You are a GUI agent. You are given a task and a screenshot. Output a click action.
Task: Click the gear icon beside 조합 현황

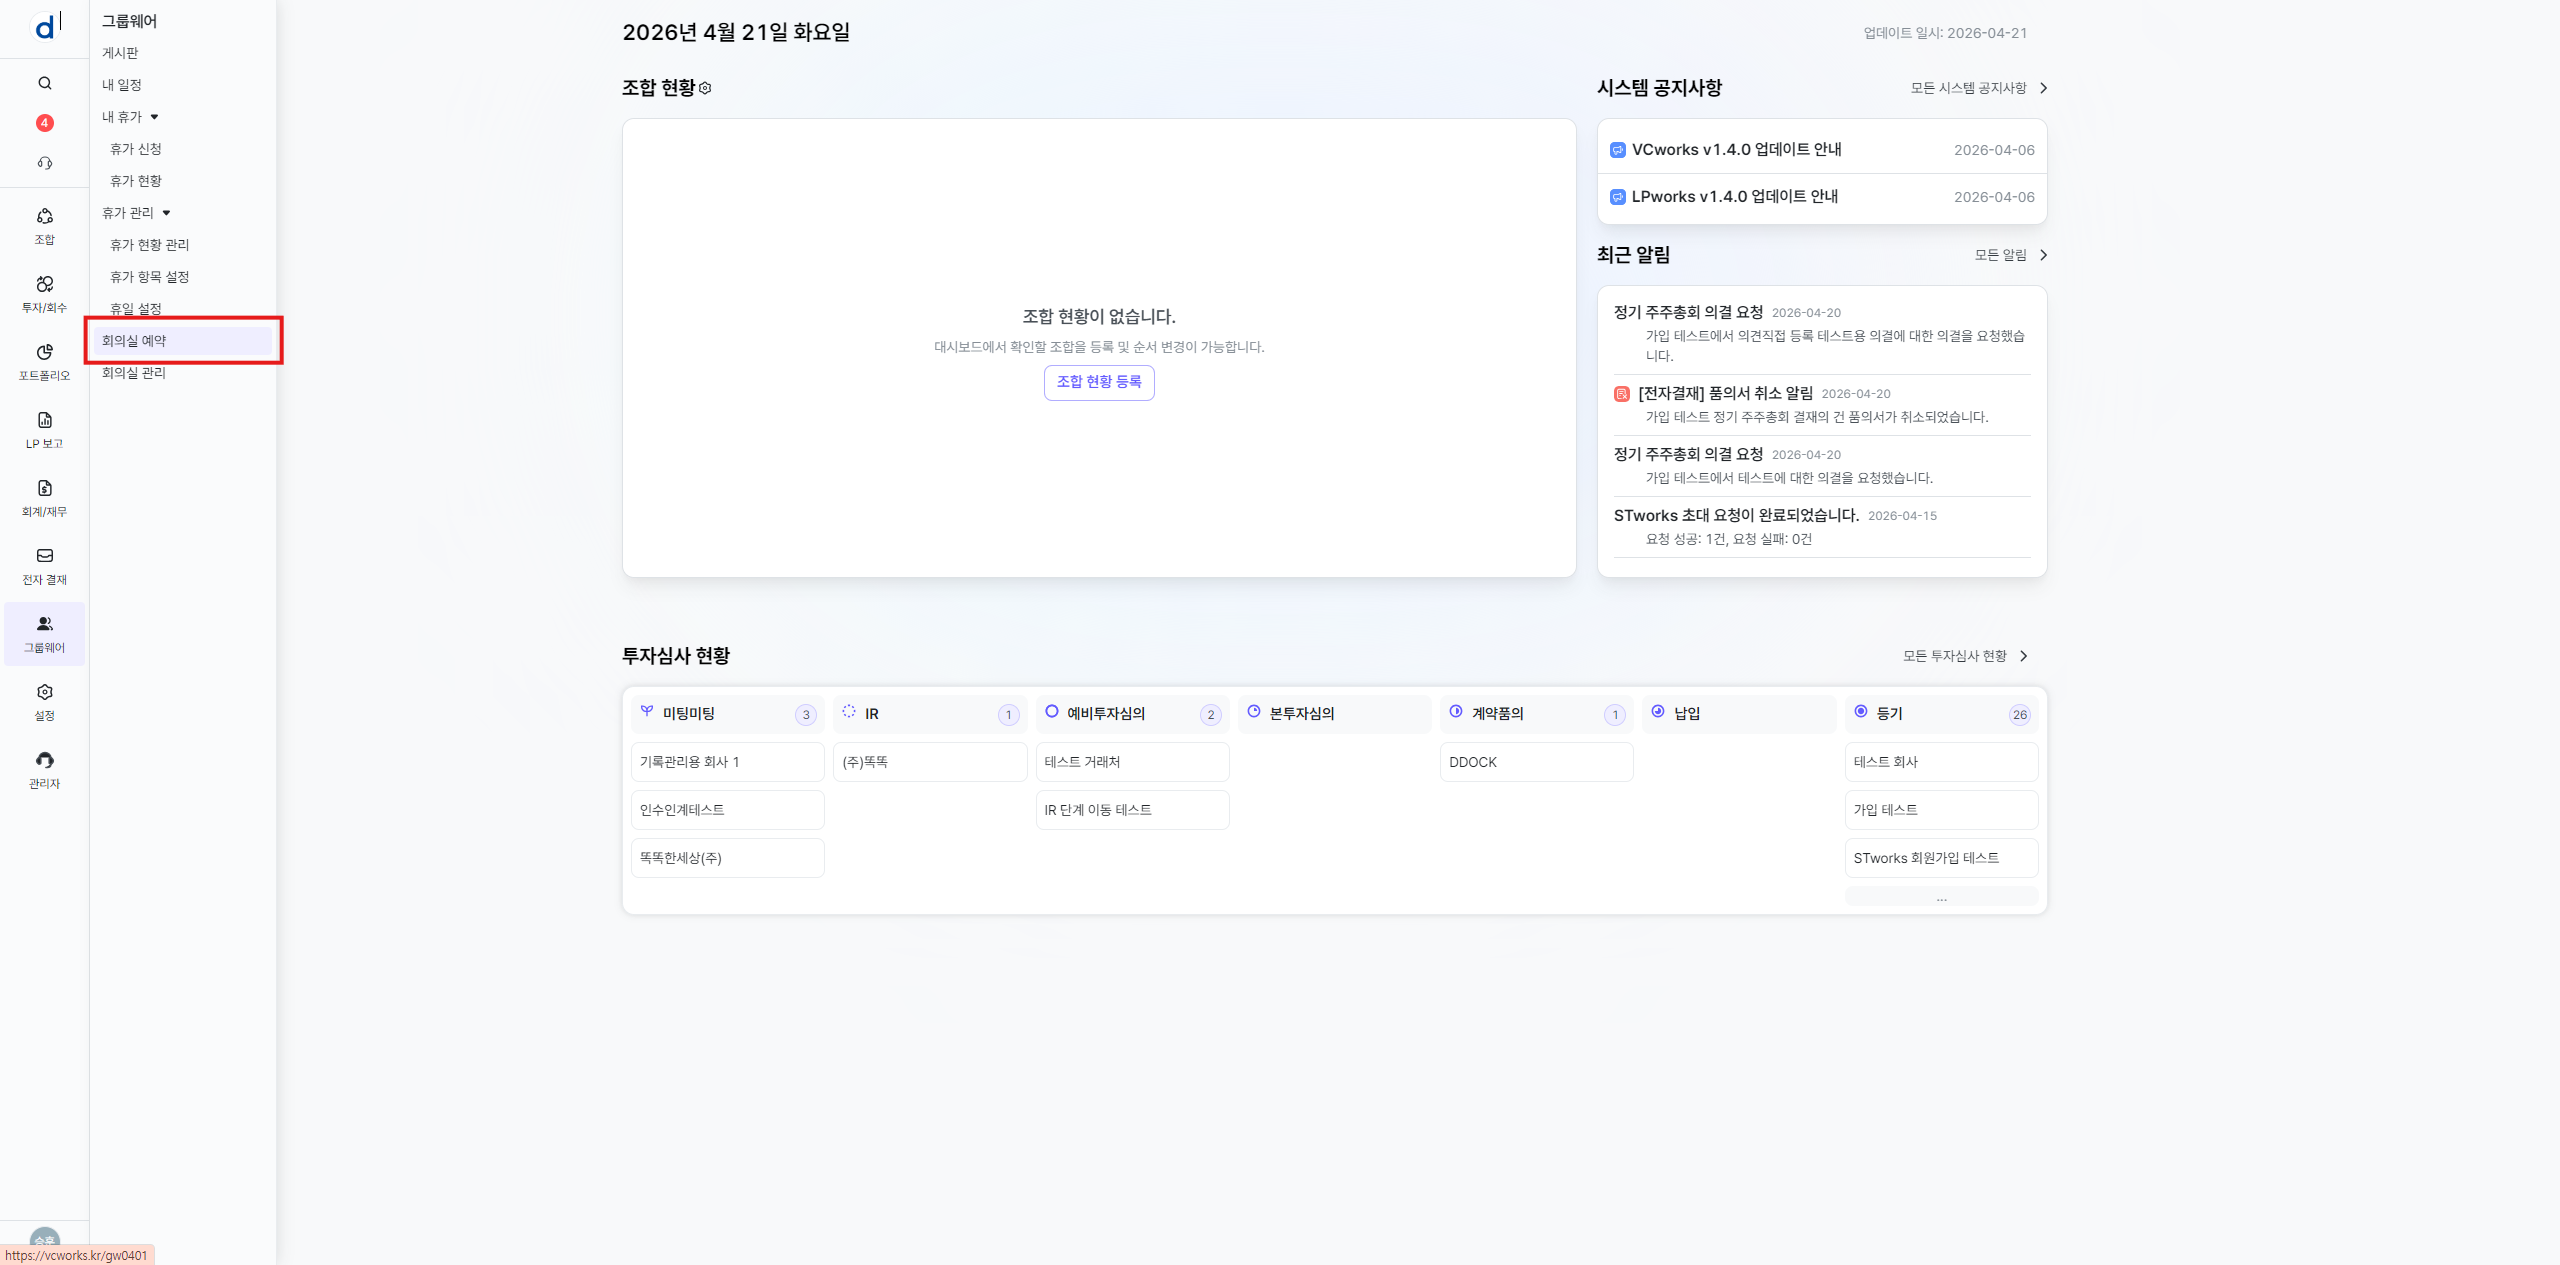[705, 88]
